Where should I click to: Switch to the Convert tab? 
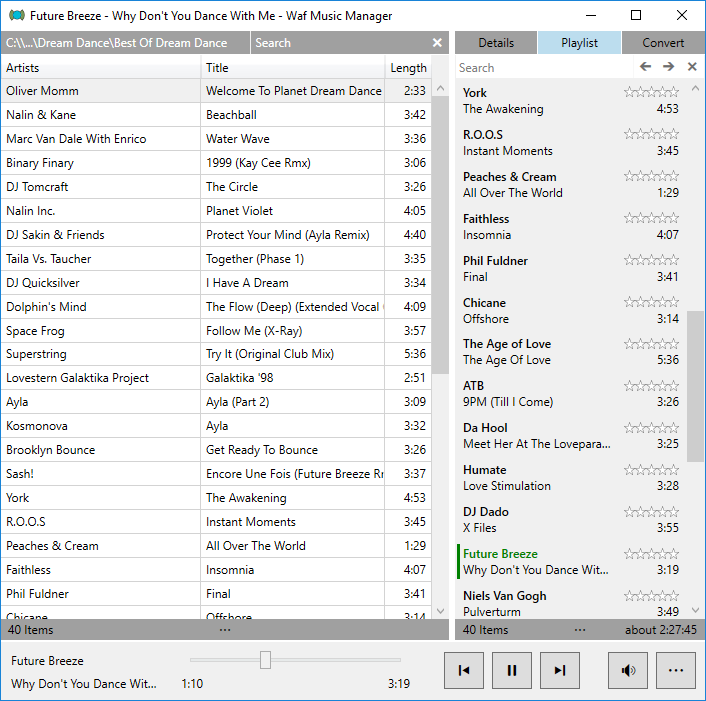pos(663,43)
